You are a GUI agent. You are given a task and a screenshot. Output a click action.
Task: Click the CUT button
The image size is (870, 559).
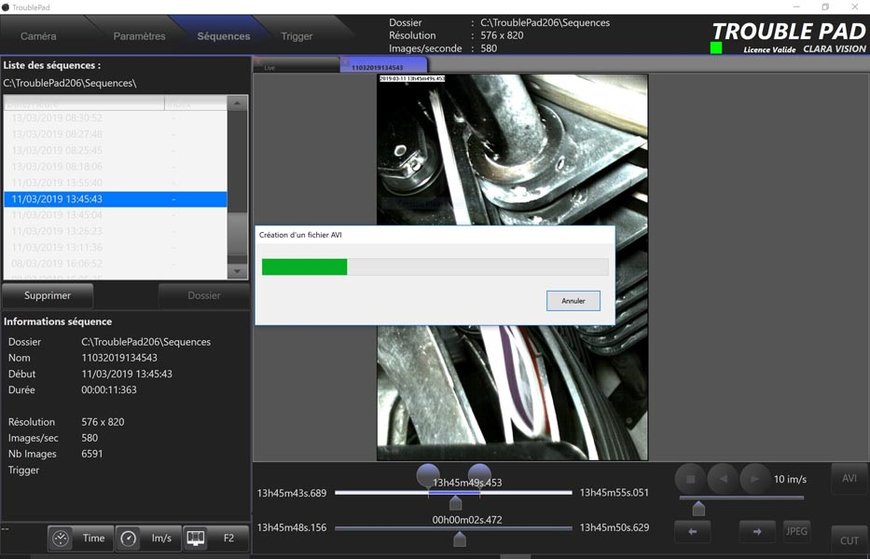(849, 540)
